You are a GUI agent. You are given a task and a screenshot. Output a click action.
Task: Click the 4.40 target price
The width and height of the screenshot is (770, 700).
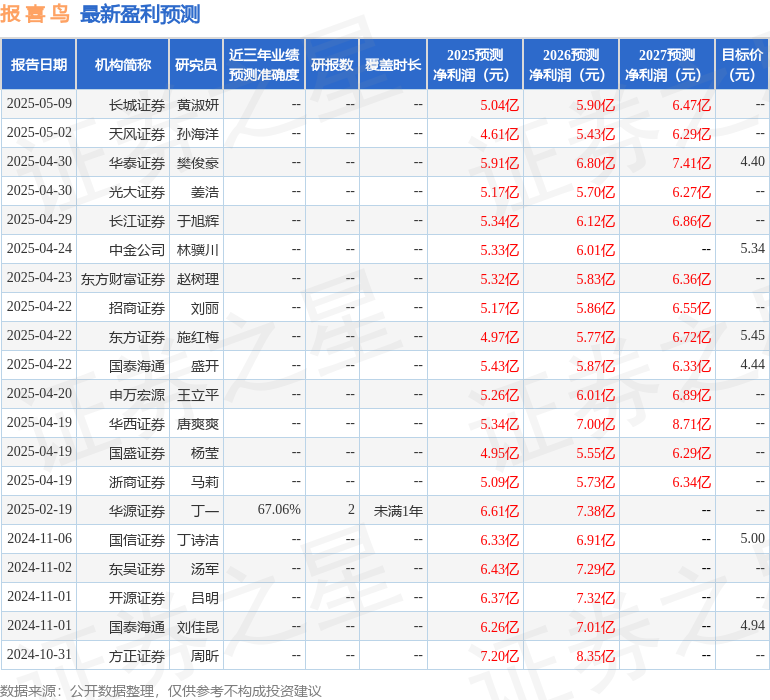pyautogui.click(x=752, y=161)
